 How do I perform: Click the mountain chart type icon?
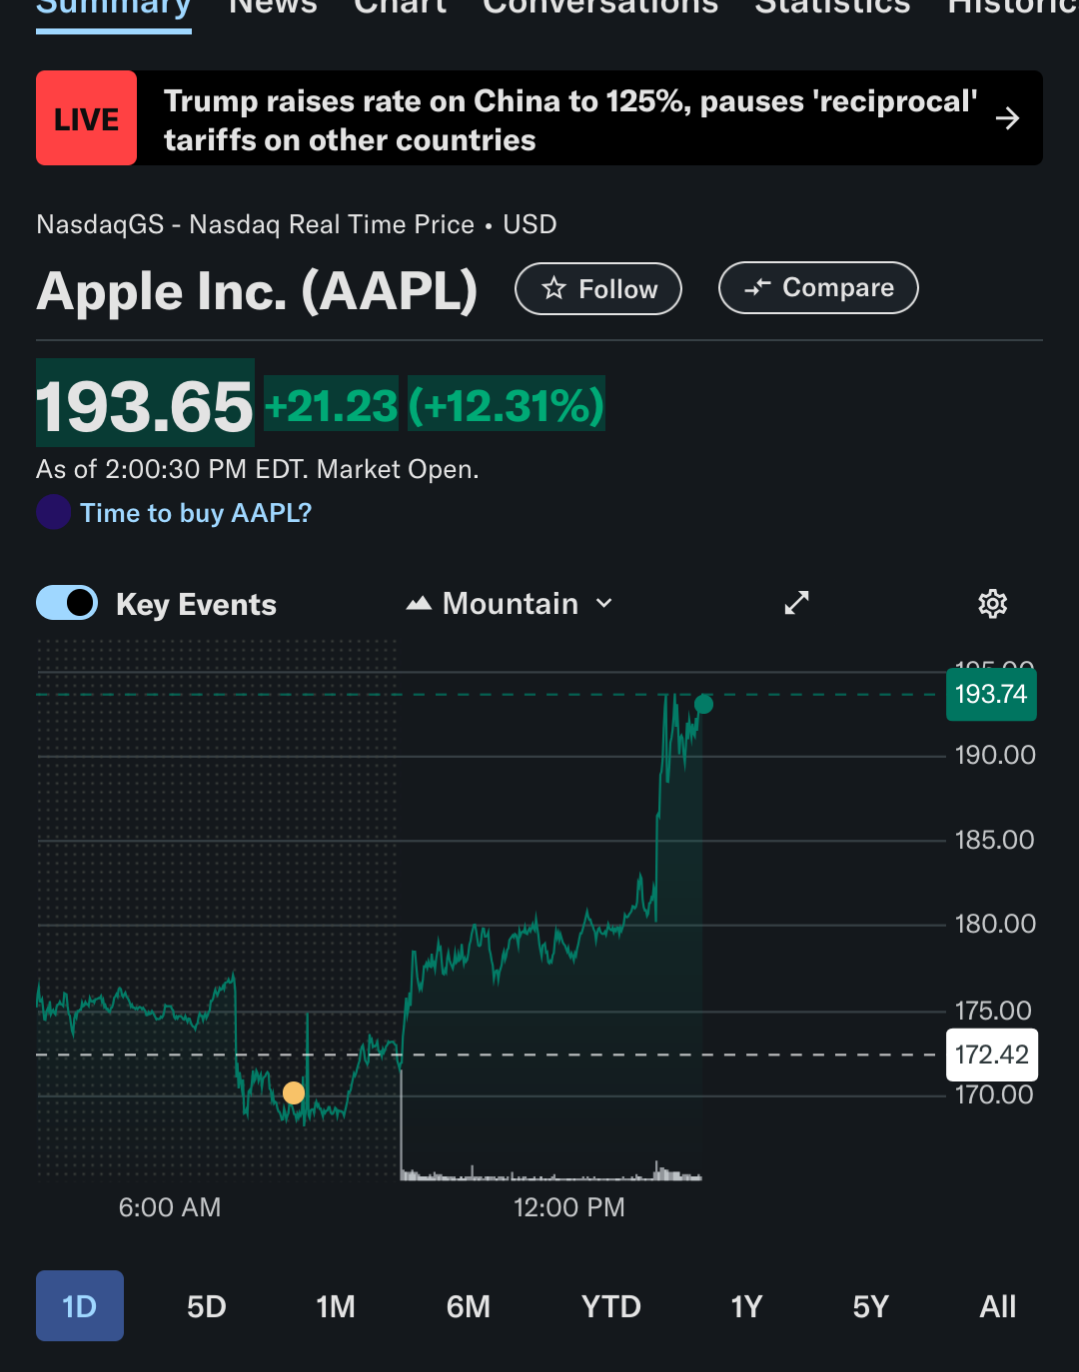(419, 604)
